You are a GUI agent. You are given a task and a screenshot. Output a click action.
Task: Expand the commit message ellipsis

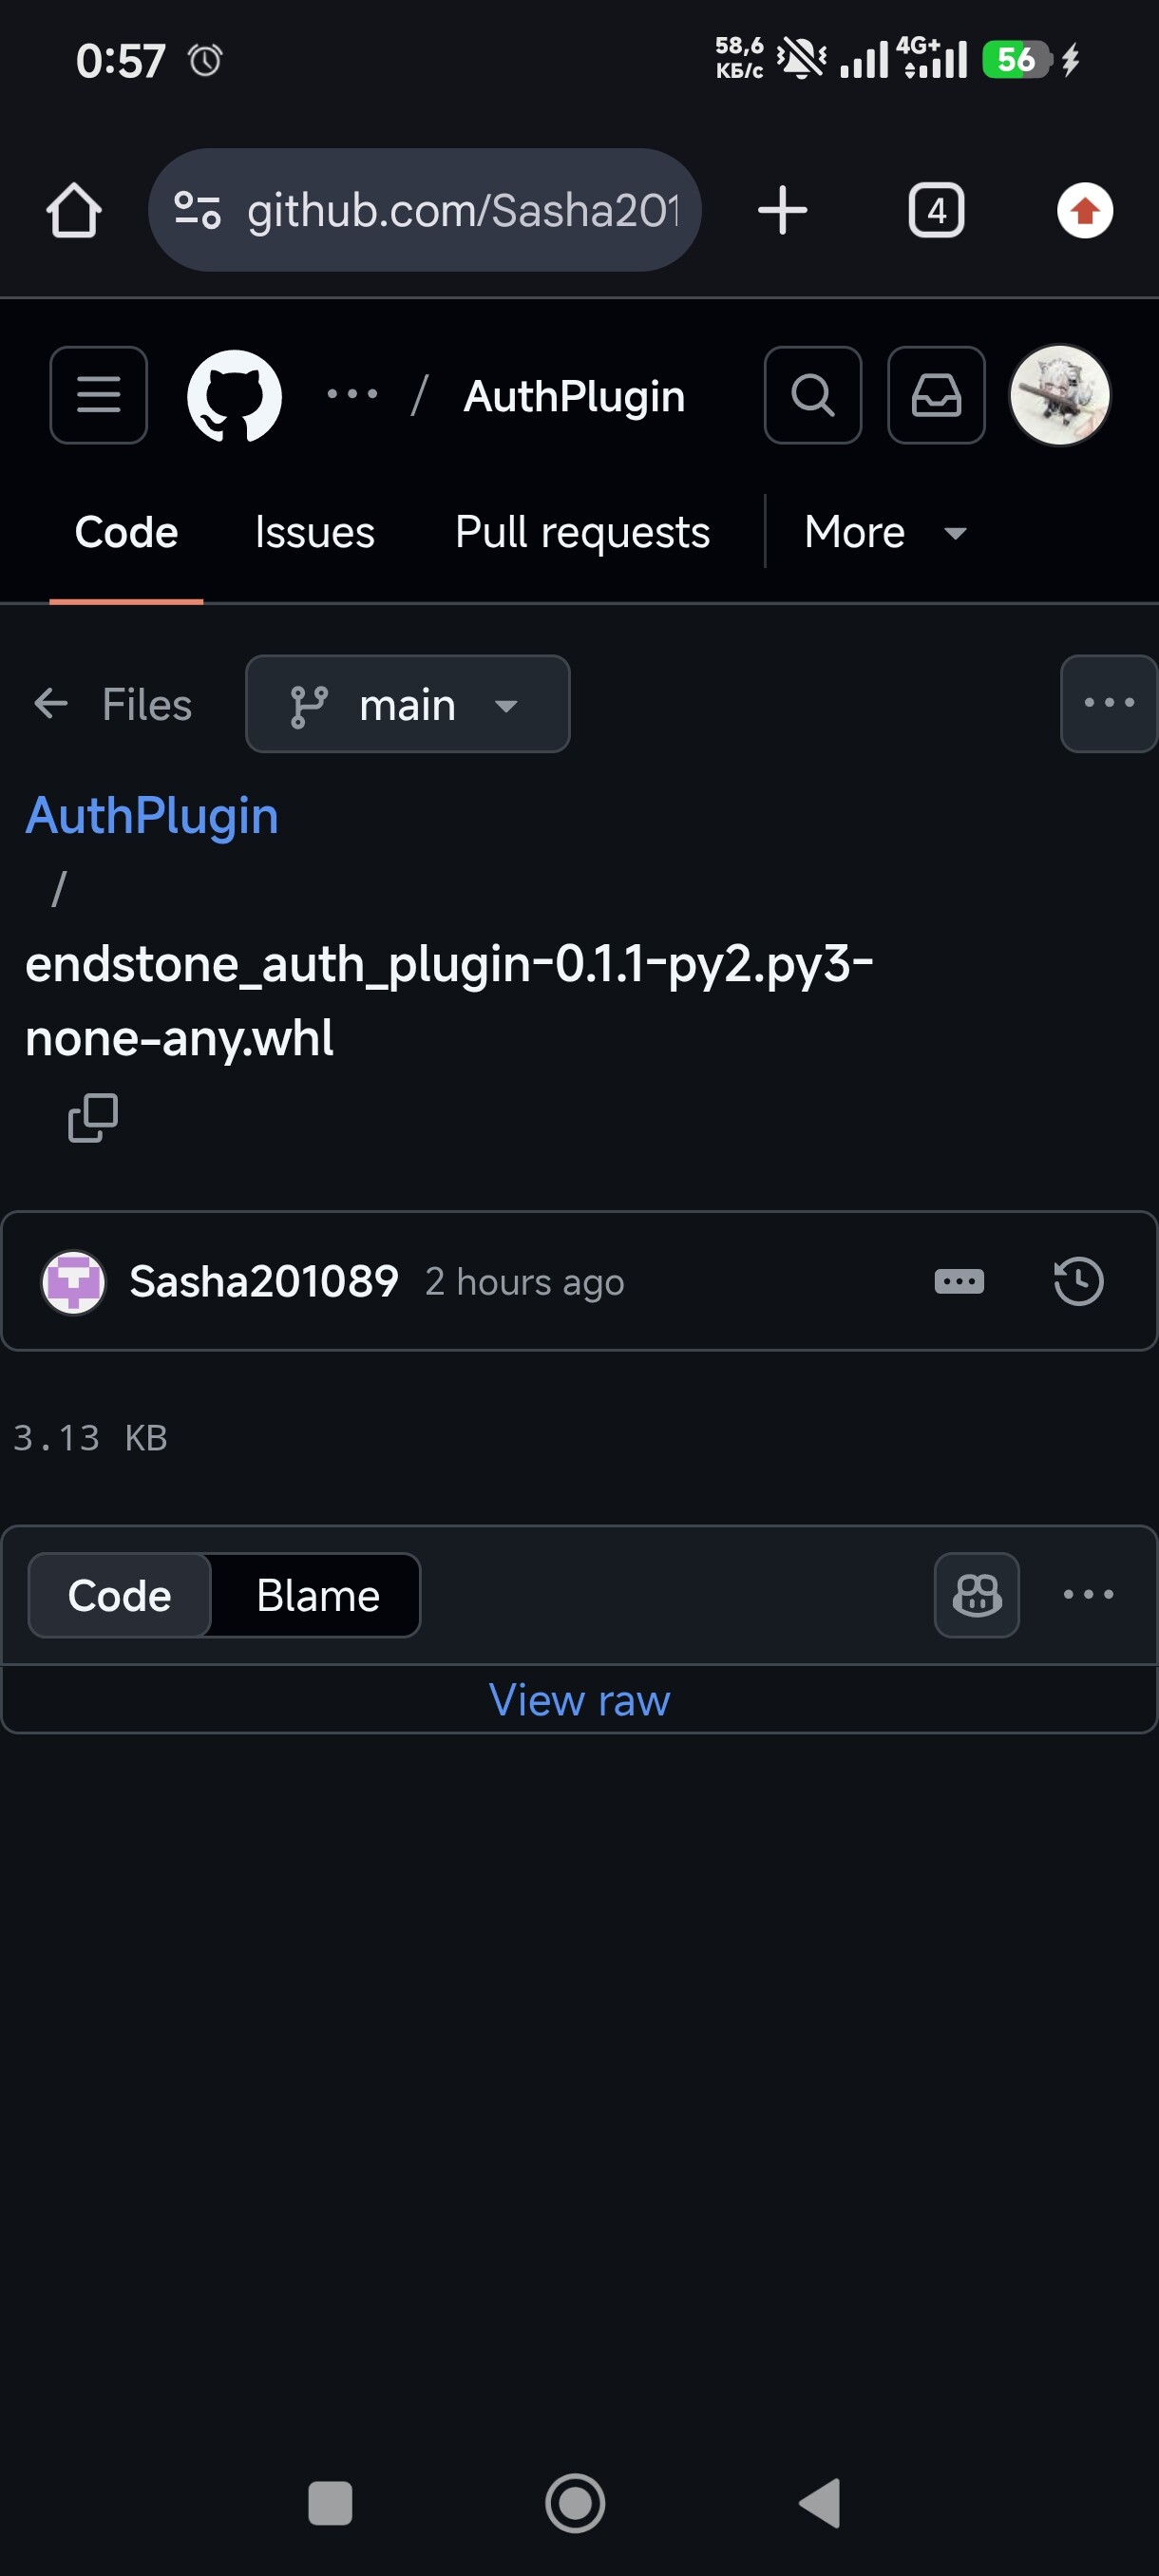coord(958,1281)
